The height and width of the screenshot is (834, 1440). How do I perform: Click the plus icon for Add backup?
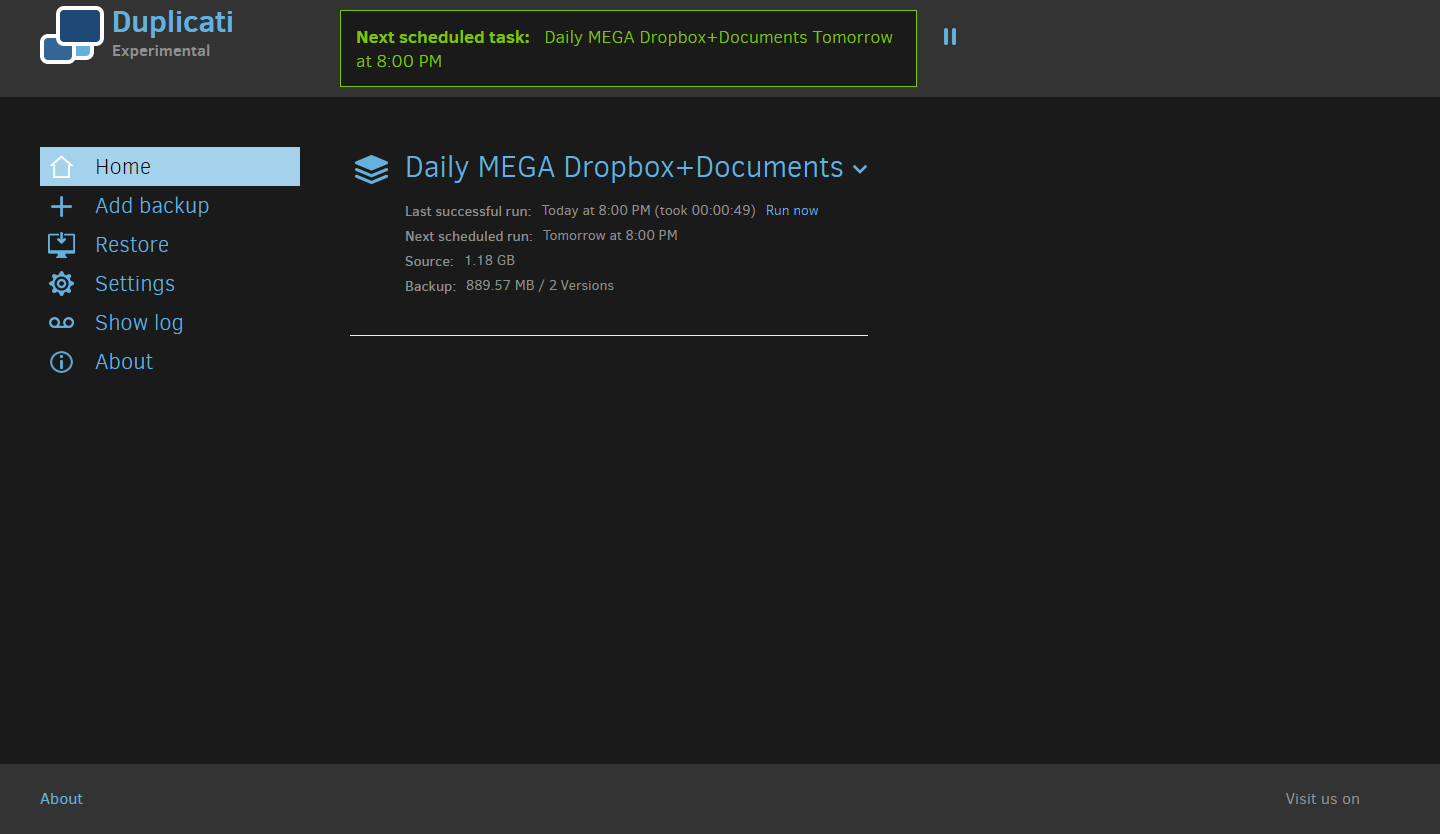[x=61, y=206]
